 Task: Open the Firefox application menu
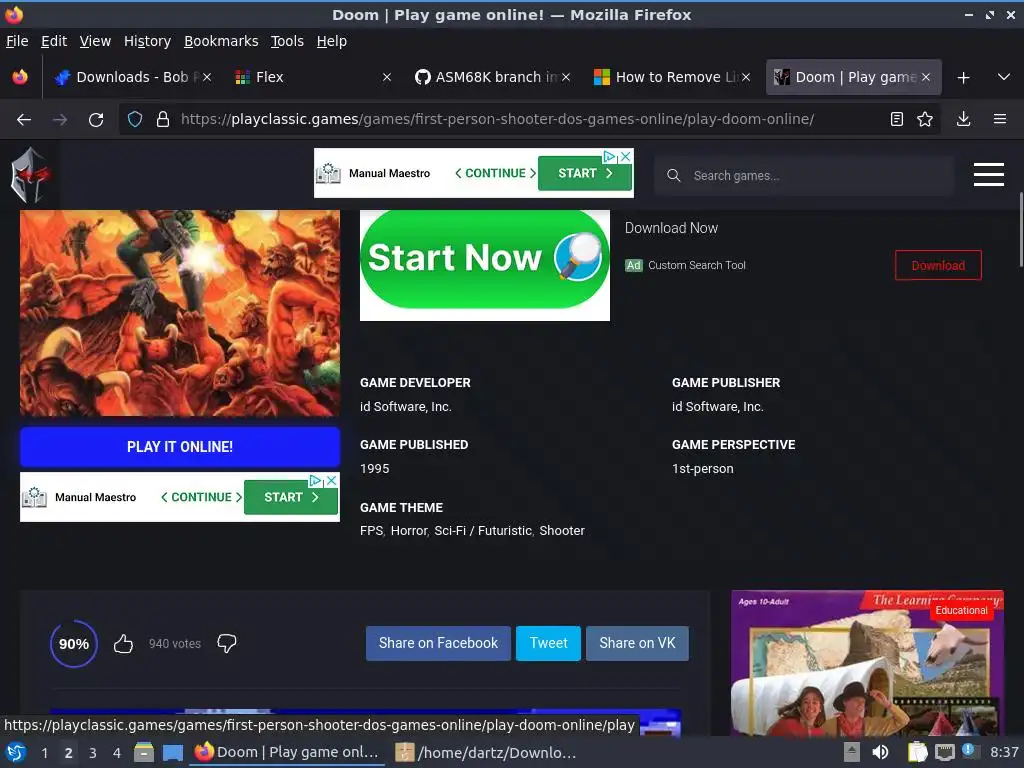tap(999, 119)
